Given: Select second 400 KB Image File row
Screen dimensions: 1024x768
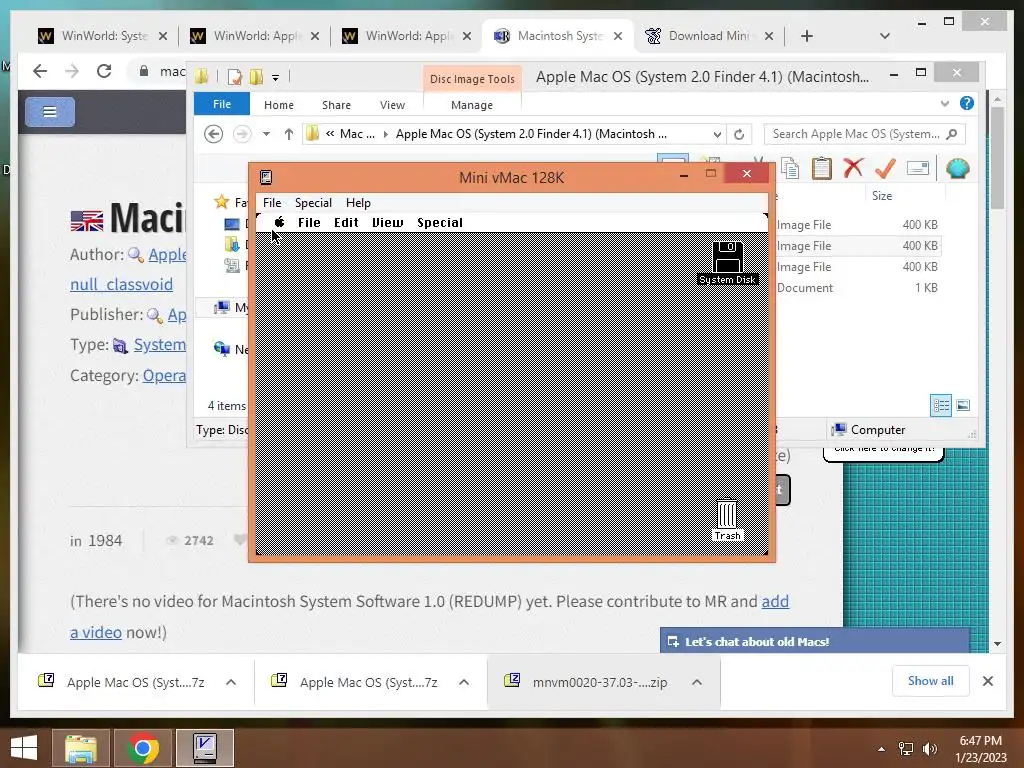Looking at the screenshot, I should tap(857, 246).
